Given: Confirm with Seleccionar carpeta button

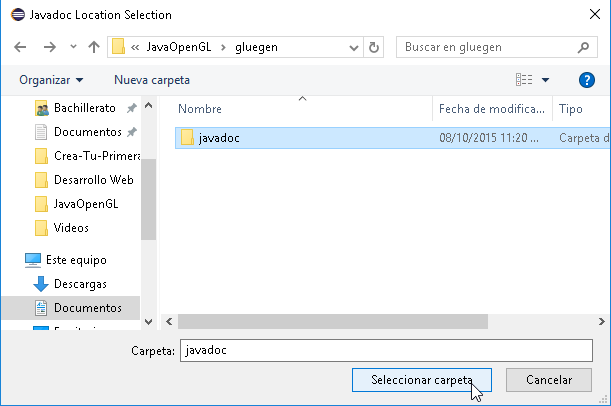Looking at the screenshot, I should point(422,380).
